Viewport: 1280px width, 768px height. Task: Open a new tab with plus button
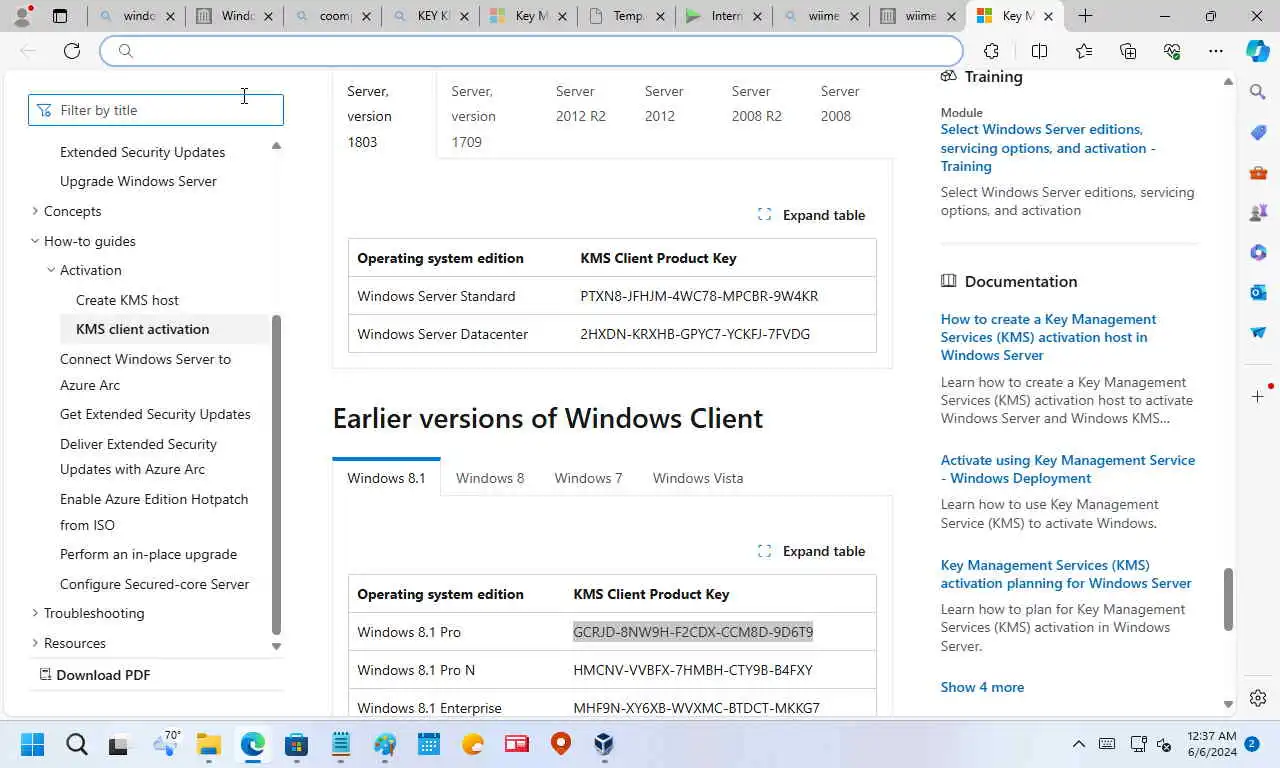coord(1085,16)
